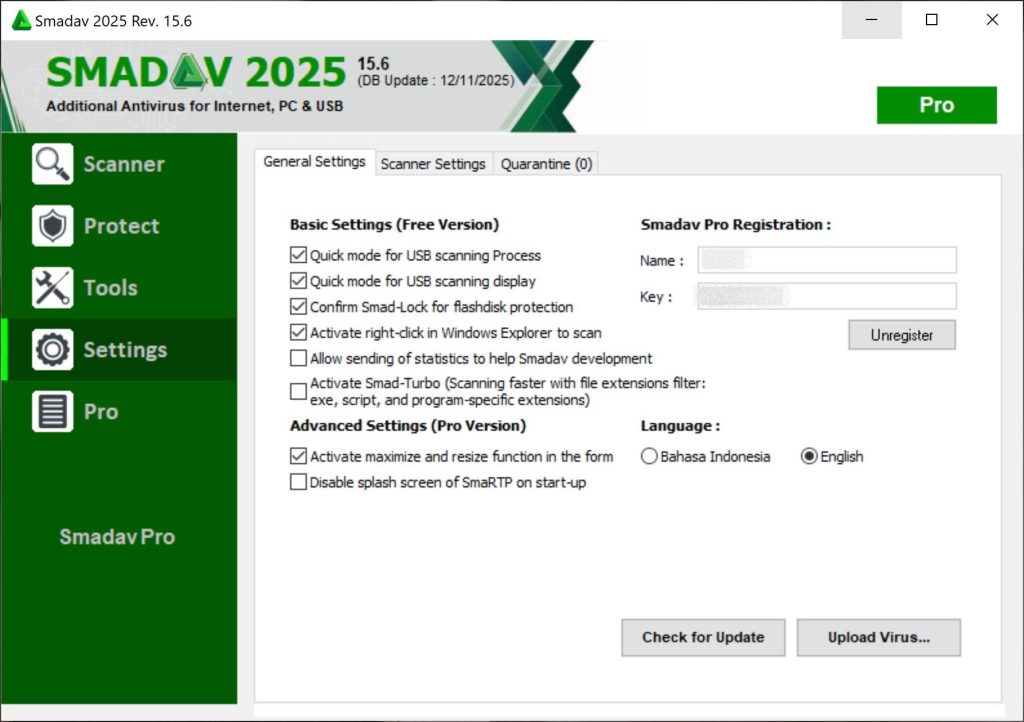Toggle Confirm Smad-Lock for flashdisk protection
The image size is (1024, 722).
coord(298,307)
